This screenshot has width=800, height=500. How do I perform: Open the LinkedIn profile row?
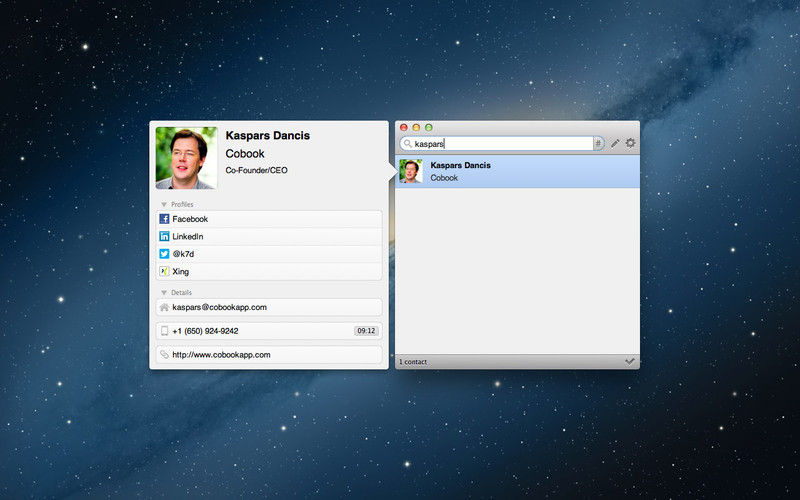pyautogui.click(x=269, y=236)
